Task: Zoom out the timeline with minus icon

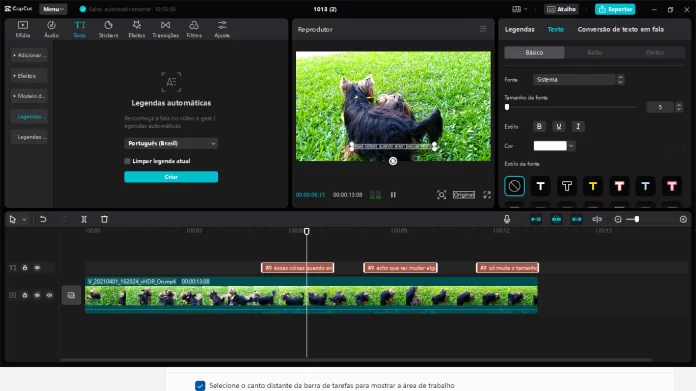Action: pos(618,219)
